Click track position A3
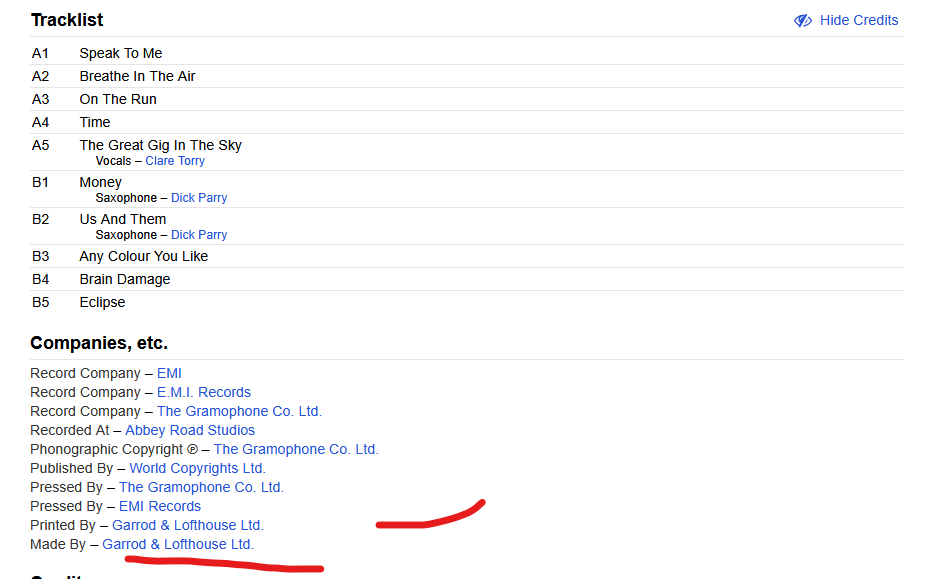The width and height of the screenshot is (928, 579). [x=40, y=99]
